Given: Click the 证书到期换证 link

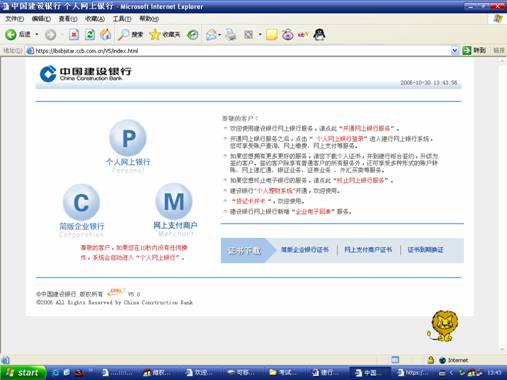Looking at the screenshot, I should (425, 250).
